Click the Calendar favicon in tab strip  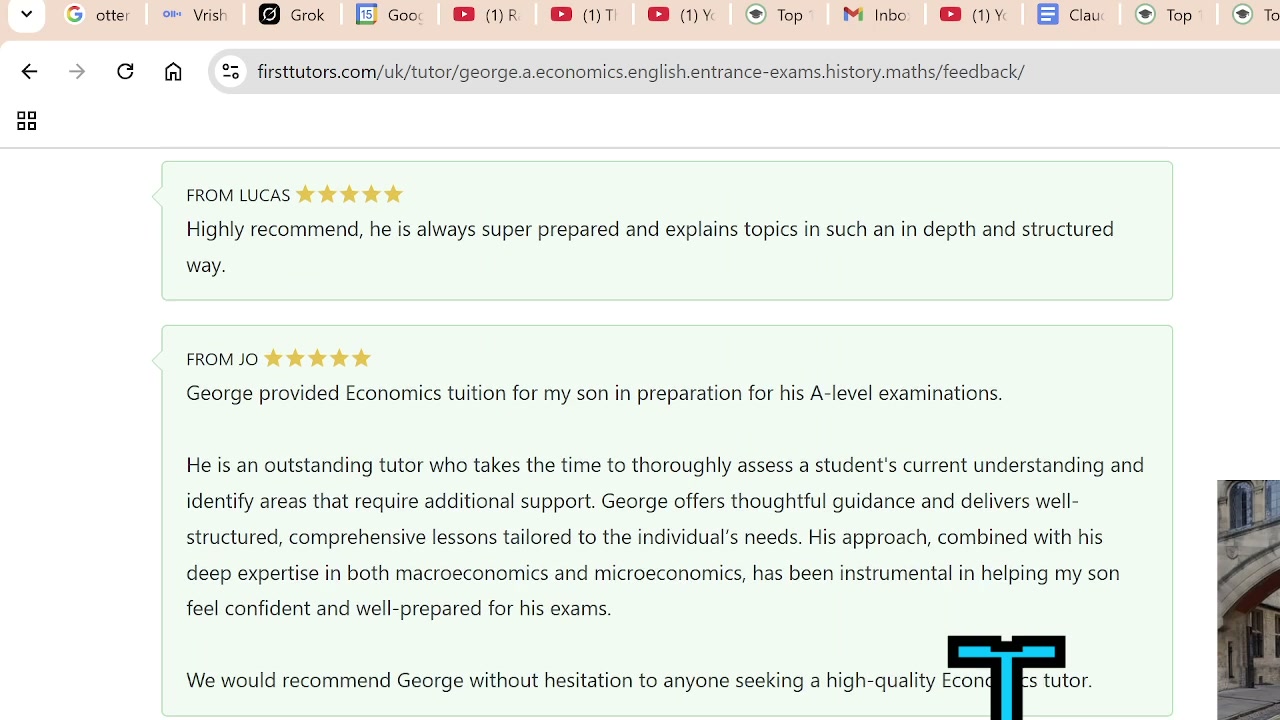[x=366, y=15]
